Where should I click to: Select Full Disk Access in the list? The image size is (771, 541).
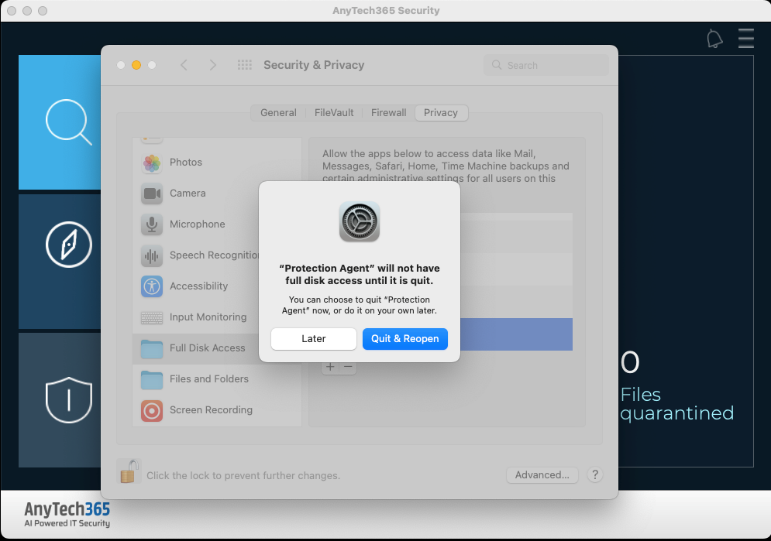point(217,349)
